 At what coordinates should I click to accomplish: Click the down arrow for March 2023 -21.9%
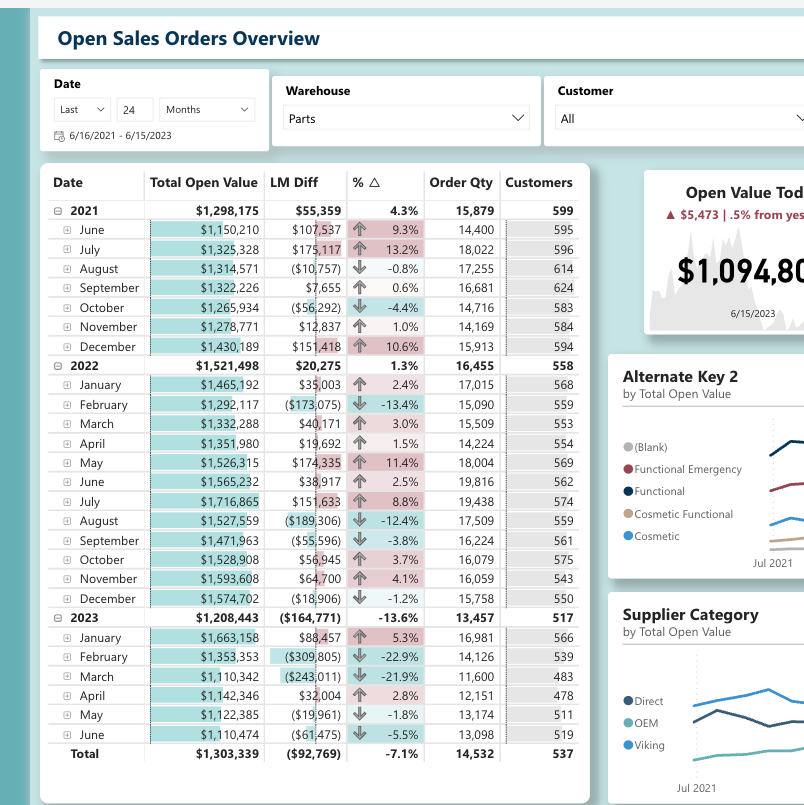[360, 676]
